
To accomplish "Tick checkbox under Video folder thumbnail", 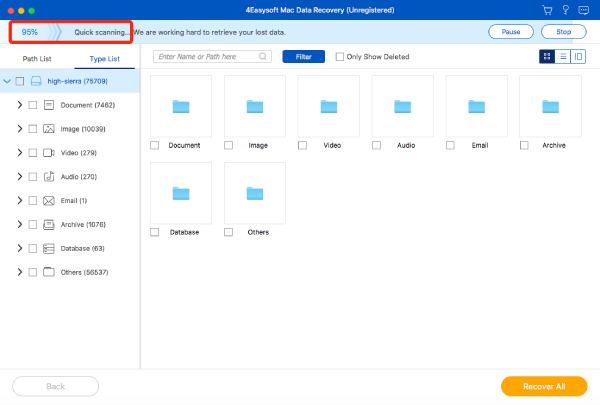I will coord(302,145).
